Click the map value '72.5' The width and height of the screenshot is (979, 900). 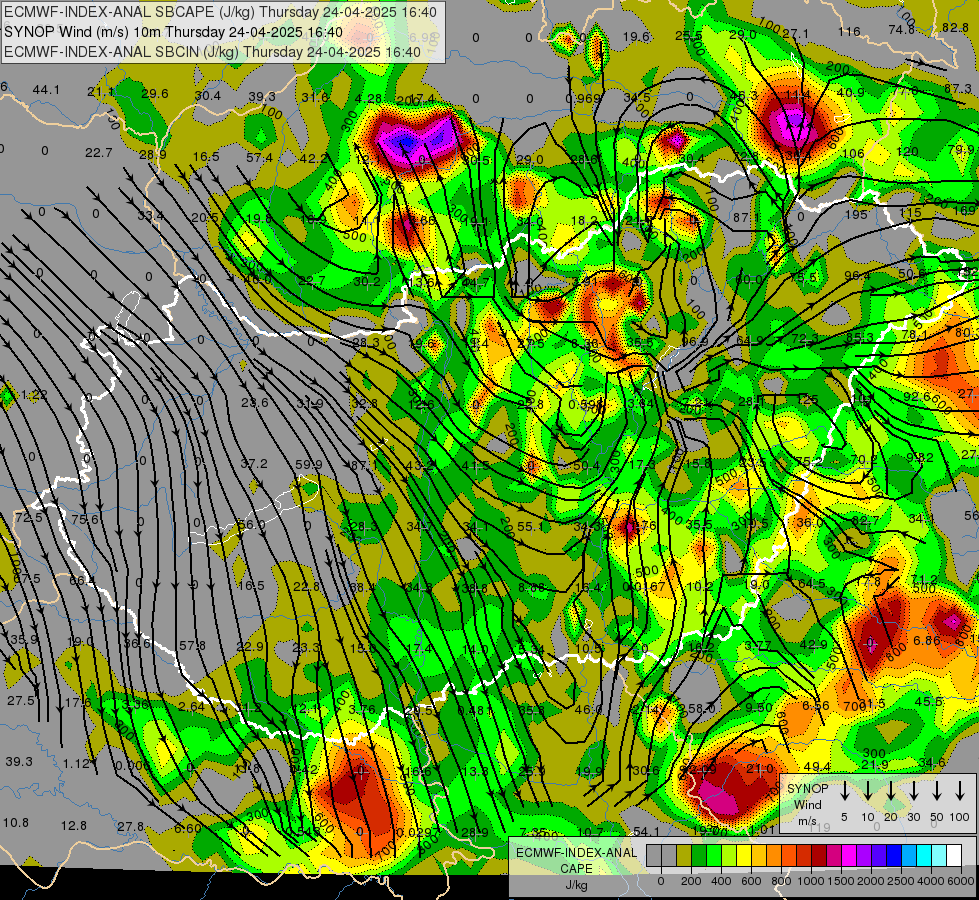coord(29,518)
